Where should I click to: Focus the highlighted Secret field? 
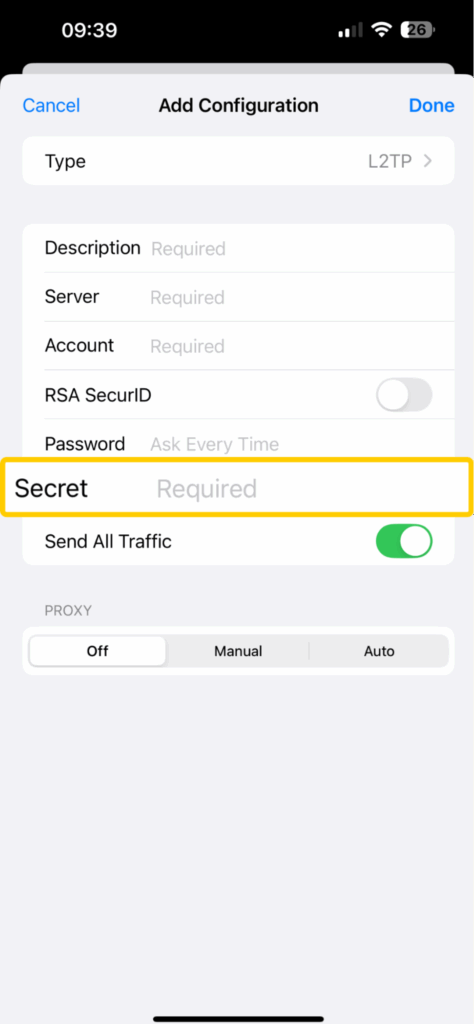tap(236, 488)
